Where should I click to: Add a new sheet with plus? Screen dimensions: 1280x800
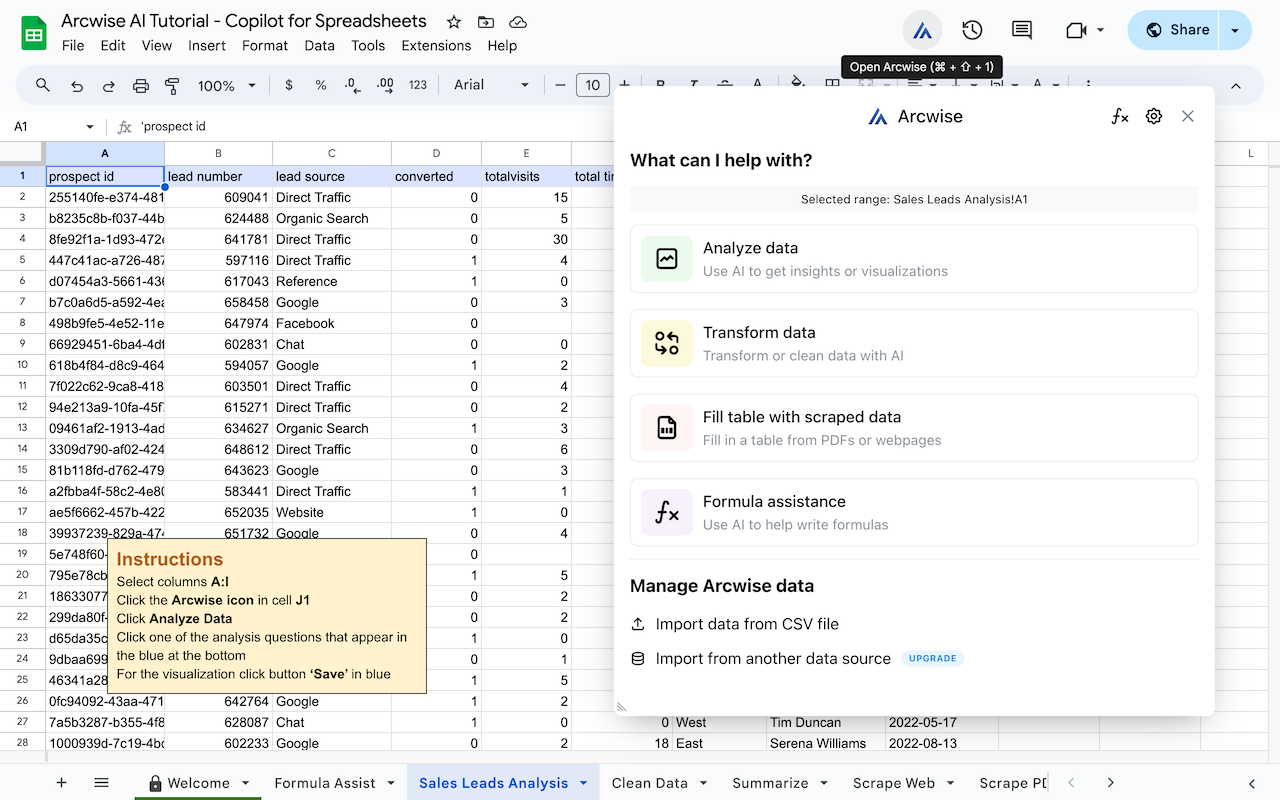pos(61,783)
